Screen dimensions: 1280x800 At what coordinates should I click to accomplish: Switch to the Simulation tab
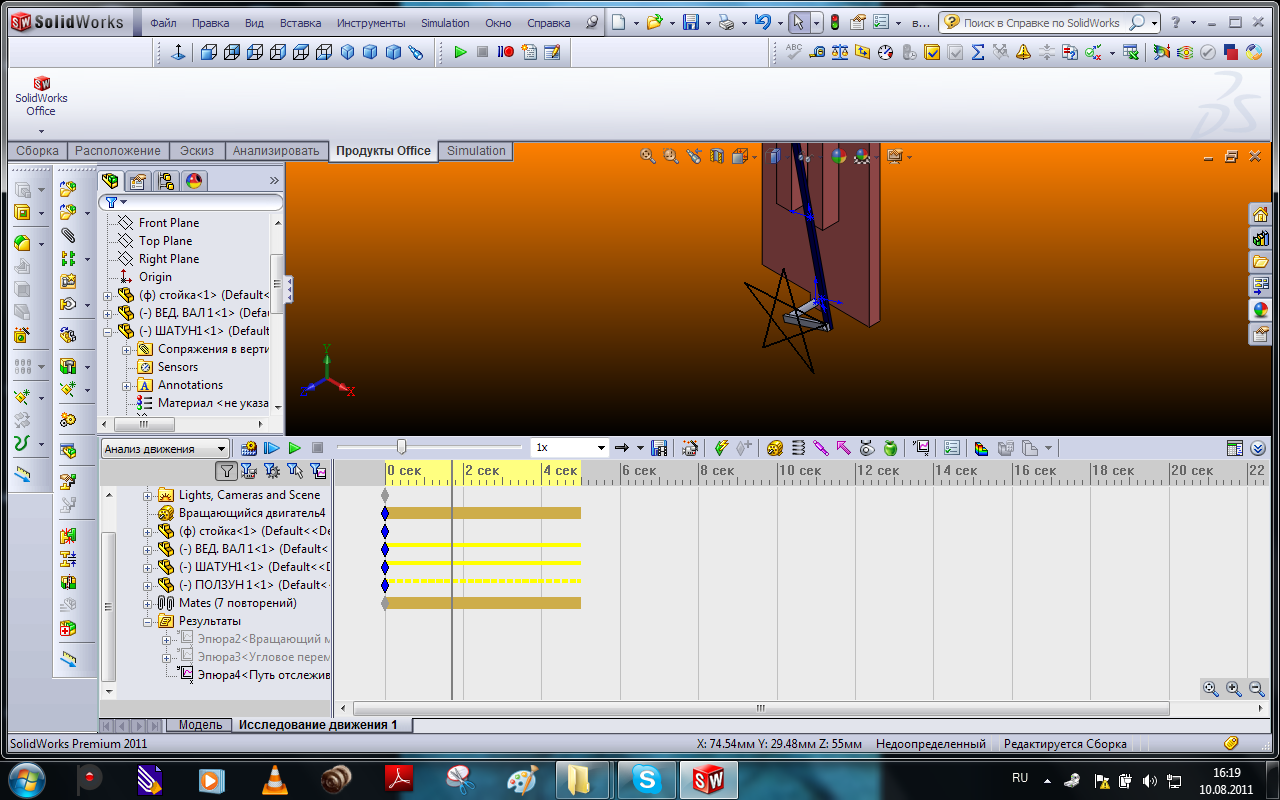click(x=476, y=151)
